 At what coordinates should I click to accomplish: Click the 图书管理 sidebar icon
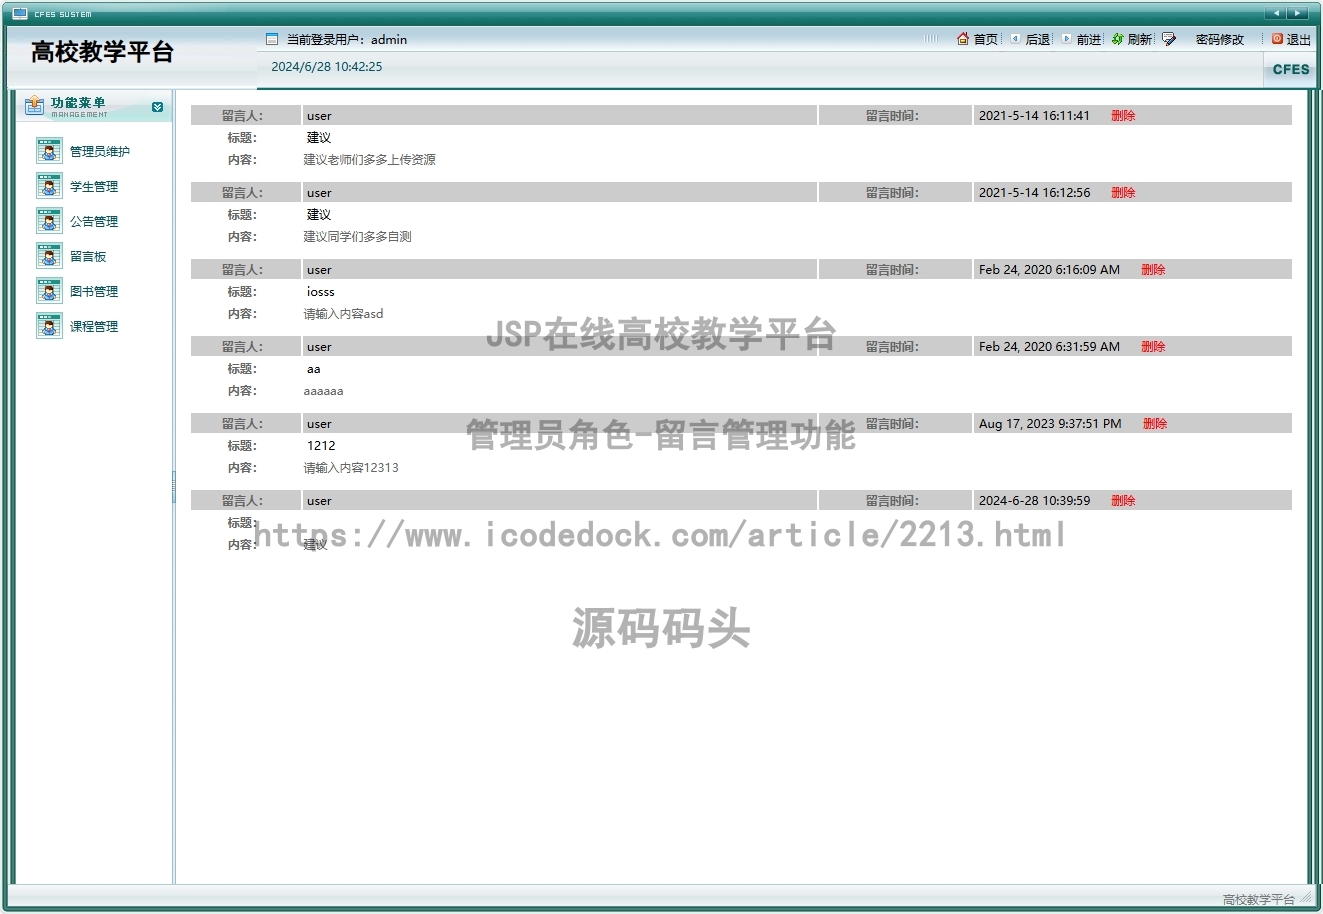point(49,291)
